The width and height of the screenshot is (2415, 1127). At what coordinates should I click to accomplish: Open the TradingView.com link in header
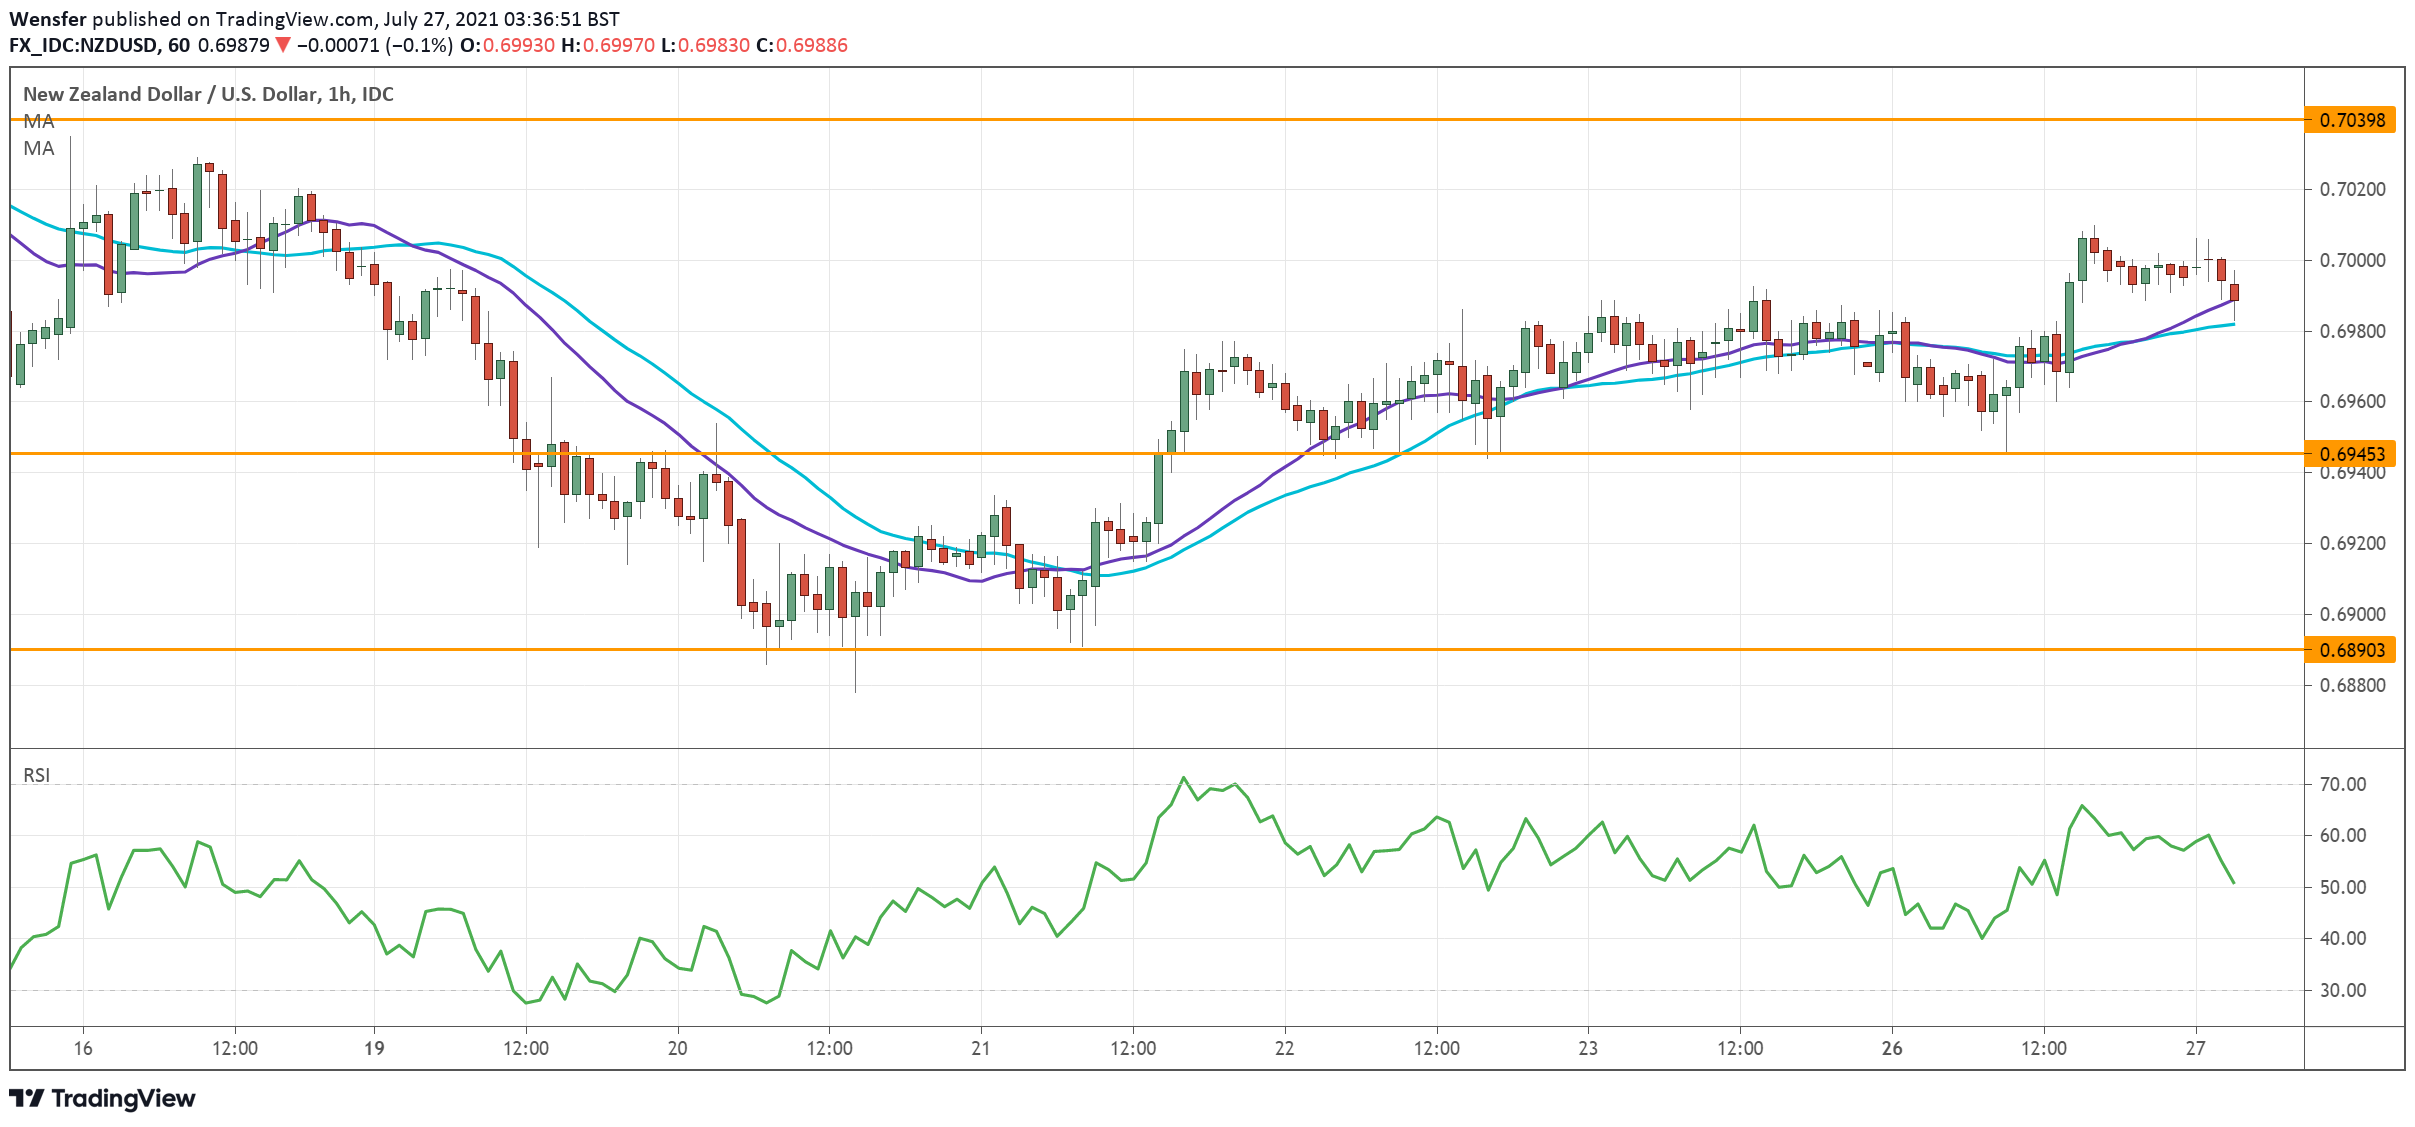(292, 19)
